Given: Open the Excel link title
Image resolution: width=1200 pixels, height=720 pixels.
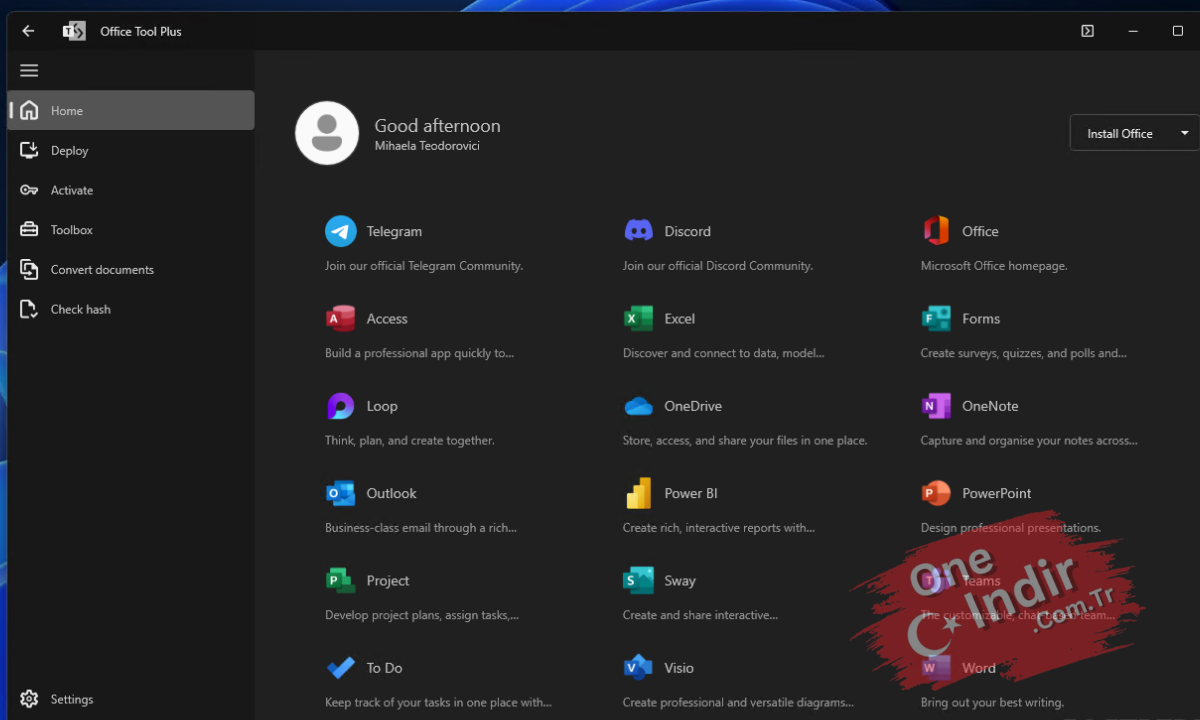Looking at the screenshot, I should coord(680,319).
